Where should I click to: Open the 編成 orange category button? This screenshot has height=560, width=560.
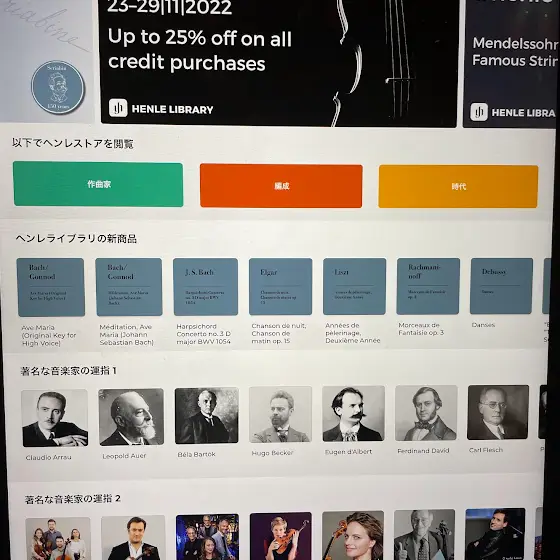[281, 186]
